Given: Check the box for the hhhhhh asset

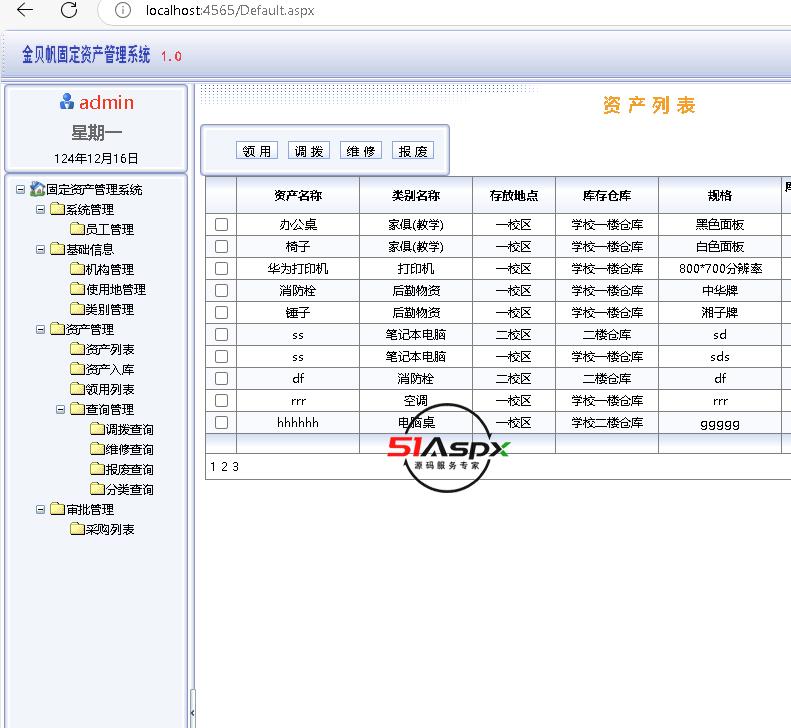Looking at the screenshot, I should click(221, 423).
